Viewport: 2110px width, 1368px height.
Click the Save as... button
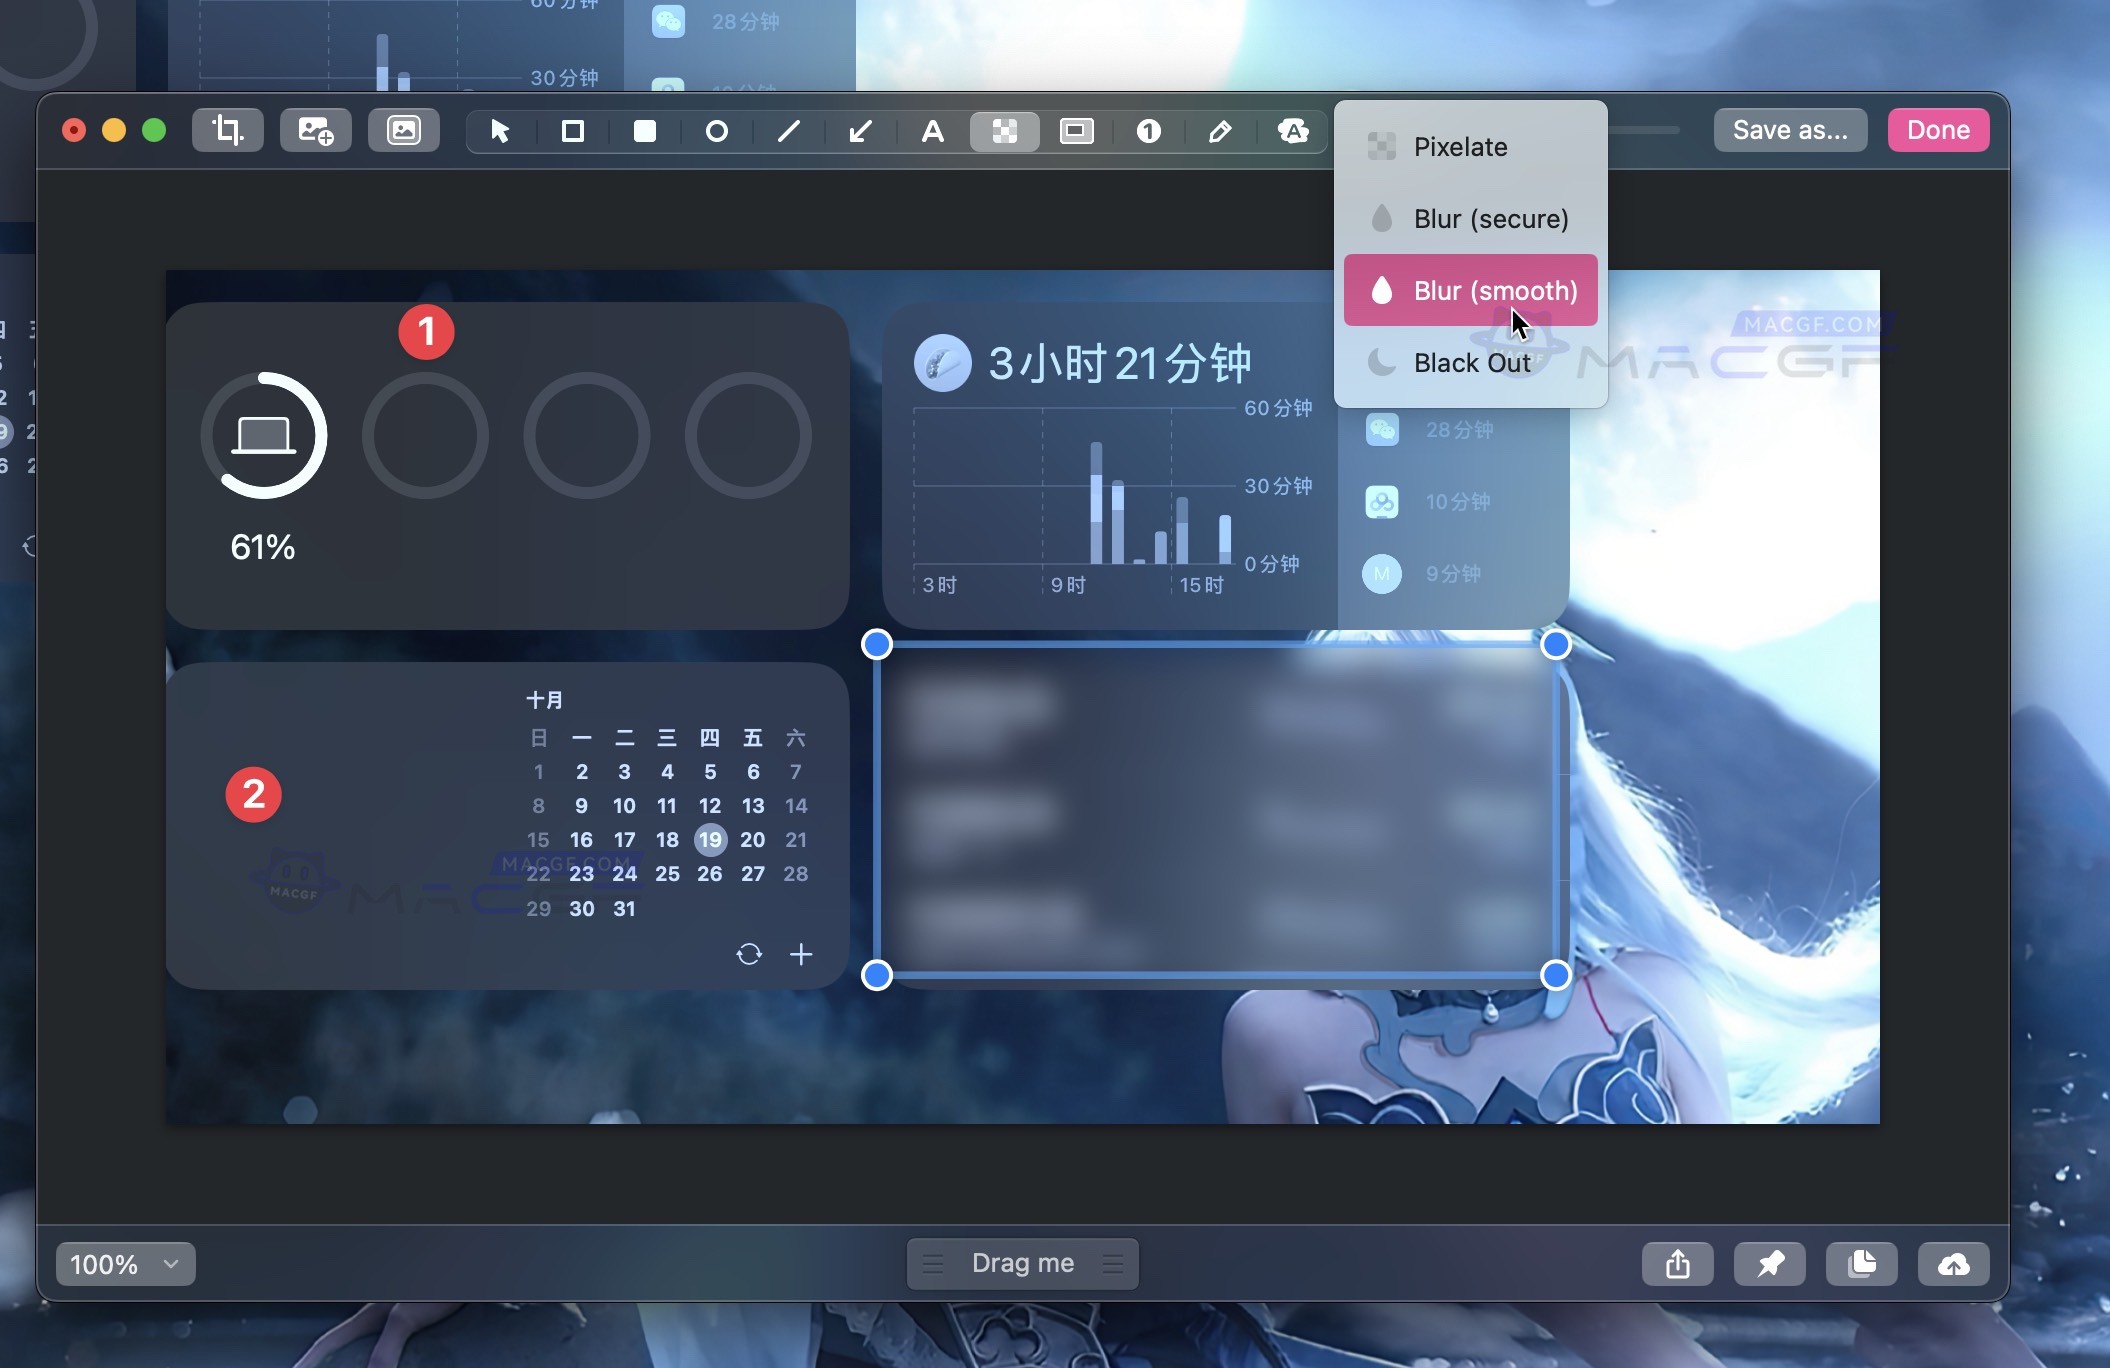pyautogui.click(x=1789, y=129)
